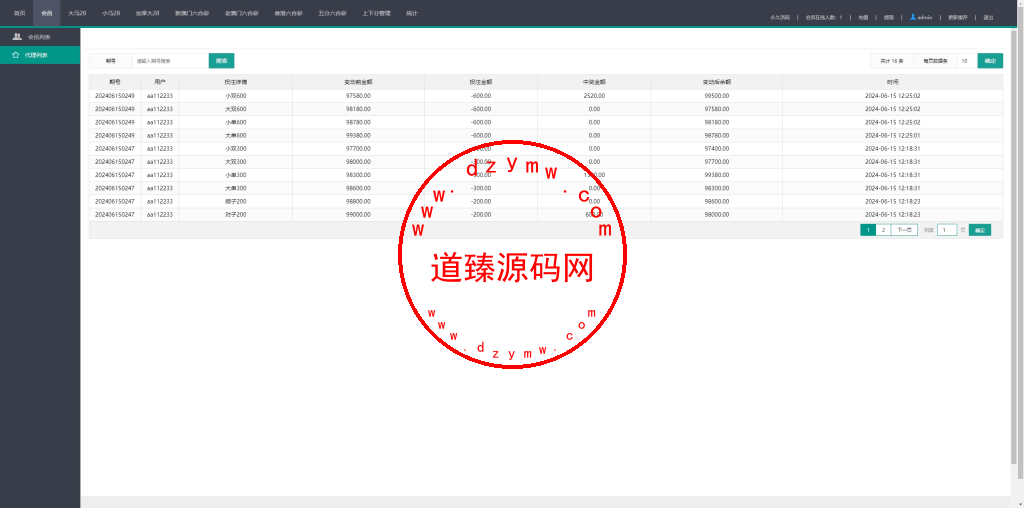Open the 香港六合彩 tab

[x=288, y=13]
